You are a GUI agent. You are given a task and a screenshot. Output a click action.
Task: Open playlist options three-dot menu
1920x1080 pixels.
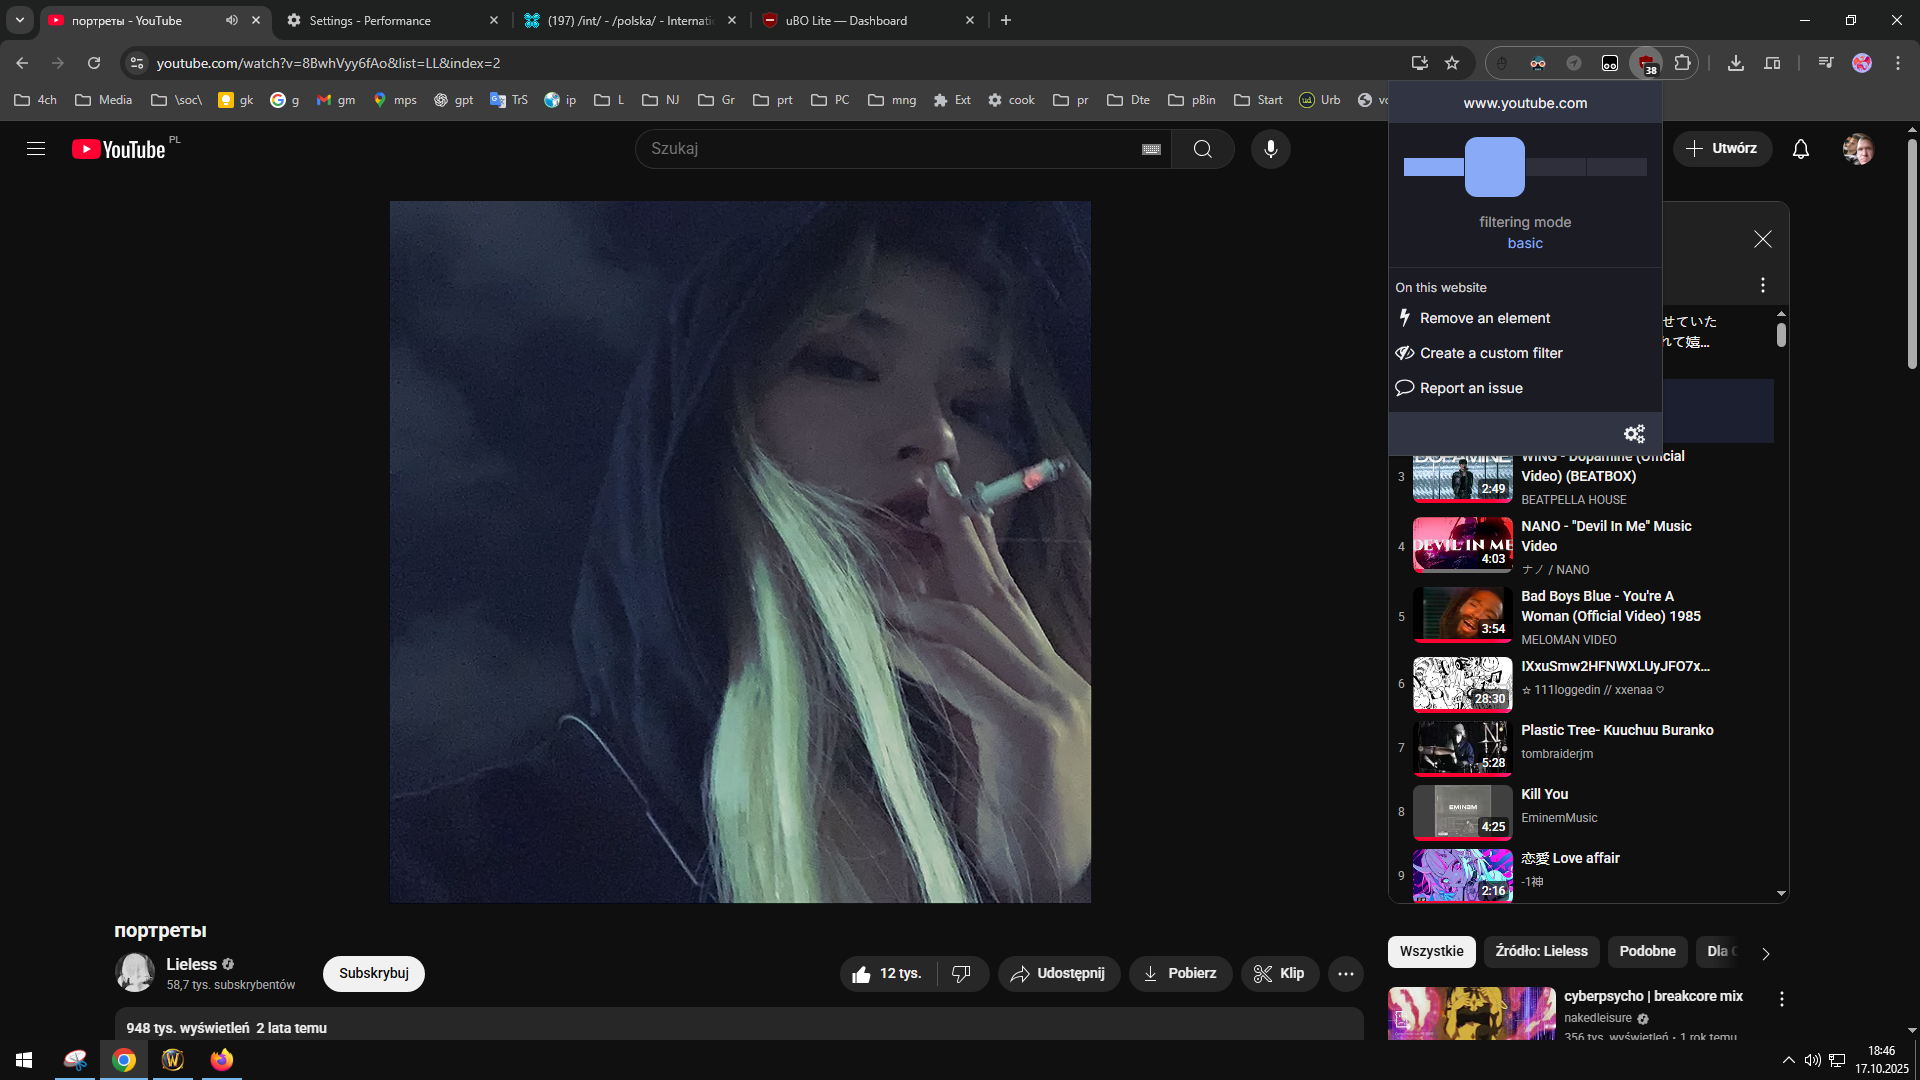(1763, 286)
